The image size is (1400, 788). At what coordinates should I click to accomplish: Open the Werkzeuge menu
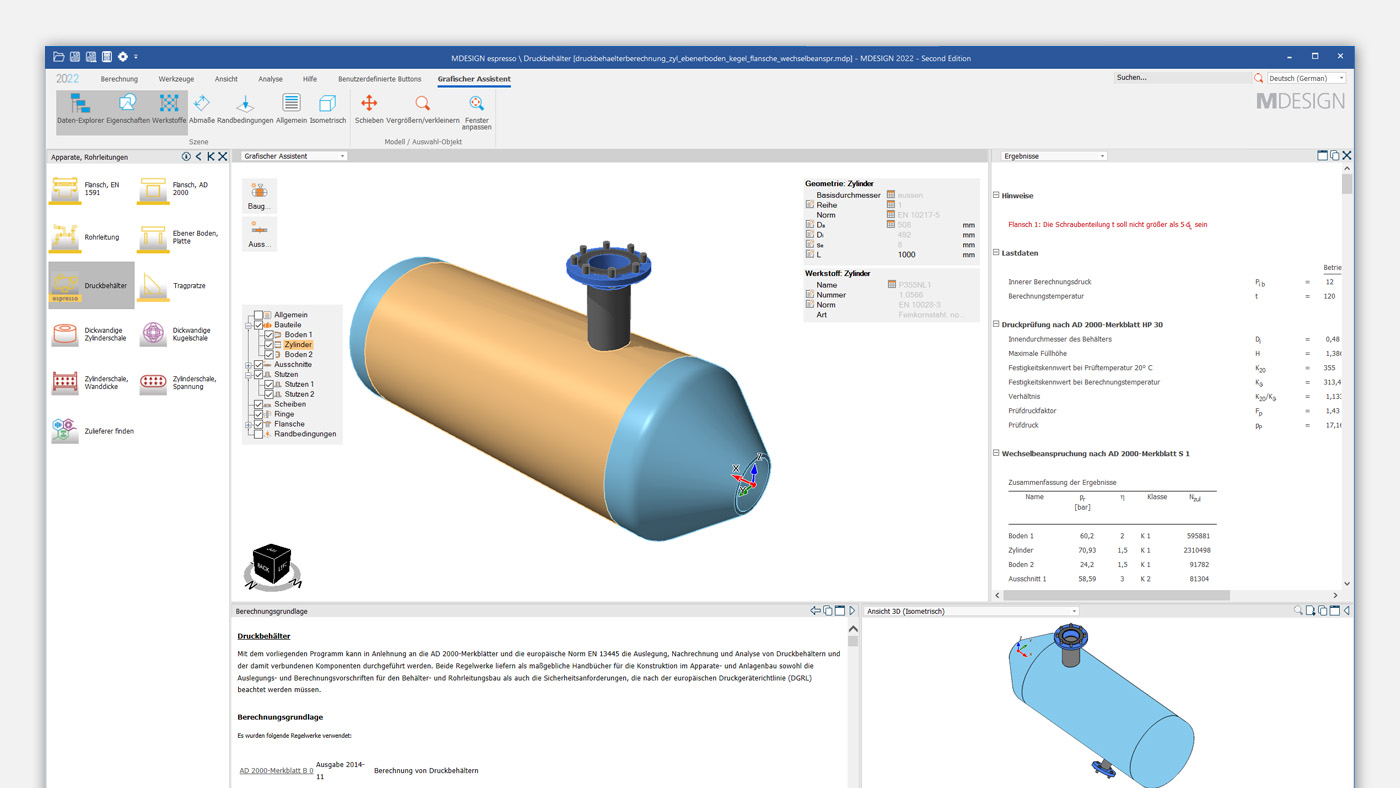tap(176, 79)
